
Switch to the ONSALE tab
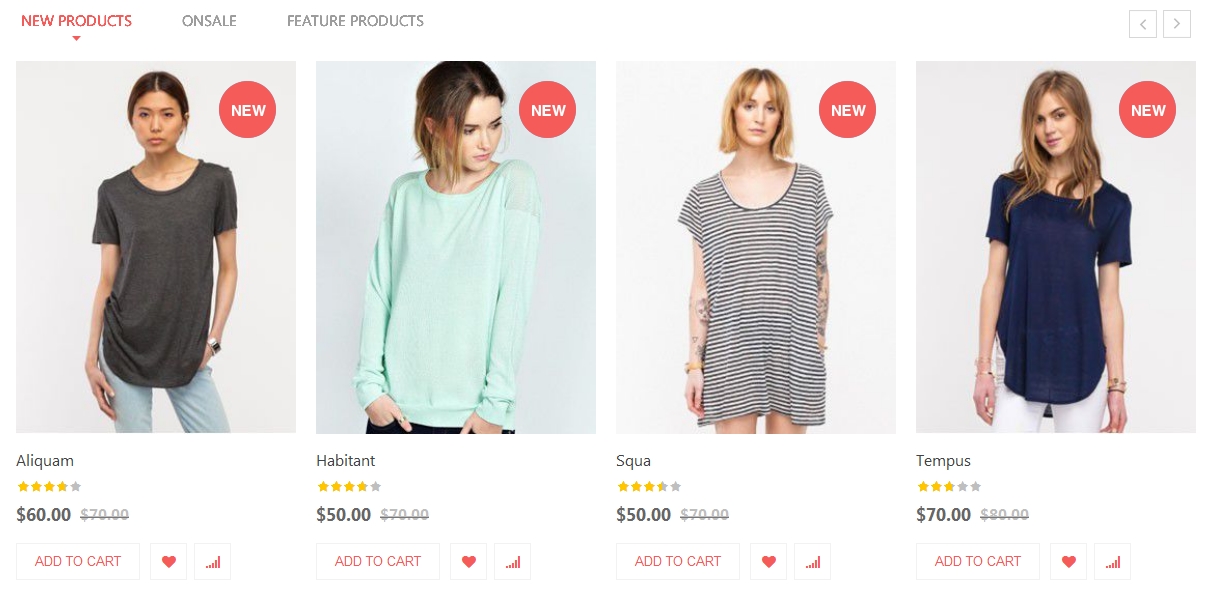[x=209, y=21]
